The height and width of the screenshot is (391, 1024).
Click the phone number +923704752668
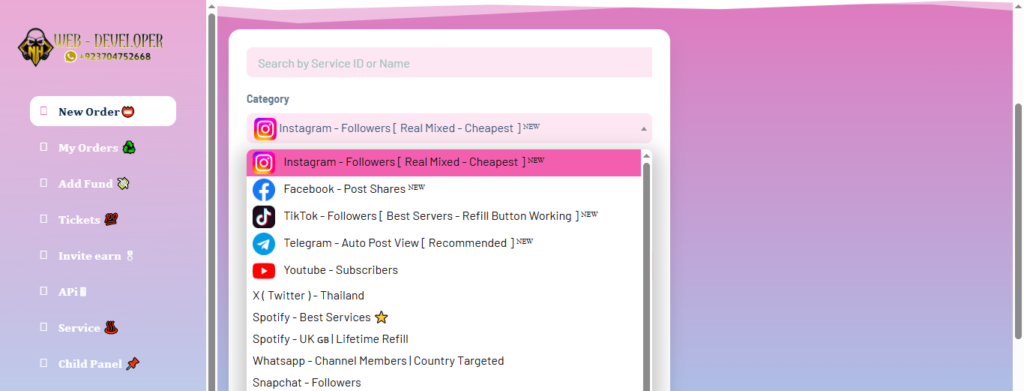pos(114,57)
